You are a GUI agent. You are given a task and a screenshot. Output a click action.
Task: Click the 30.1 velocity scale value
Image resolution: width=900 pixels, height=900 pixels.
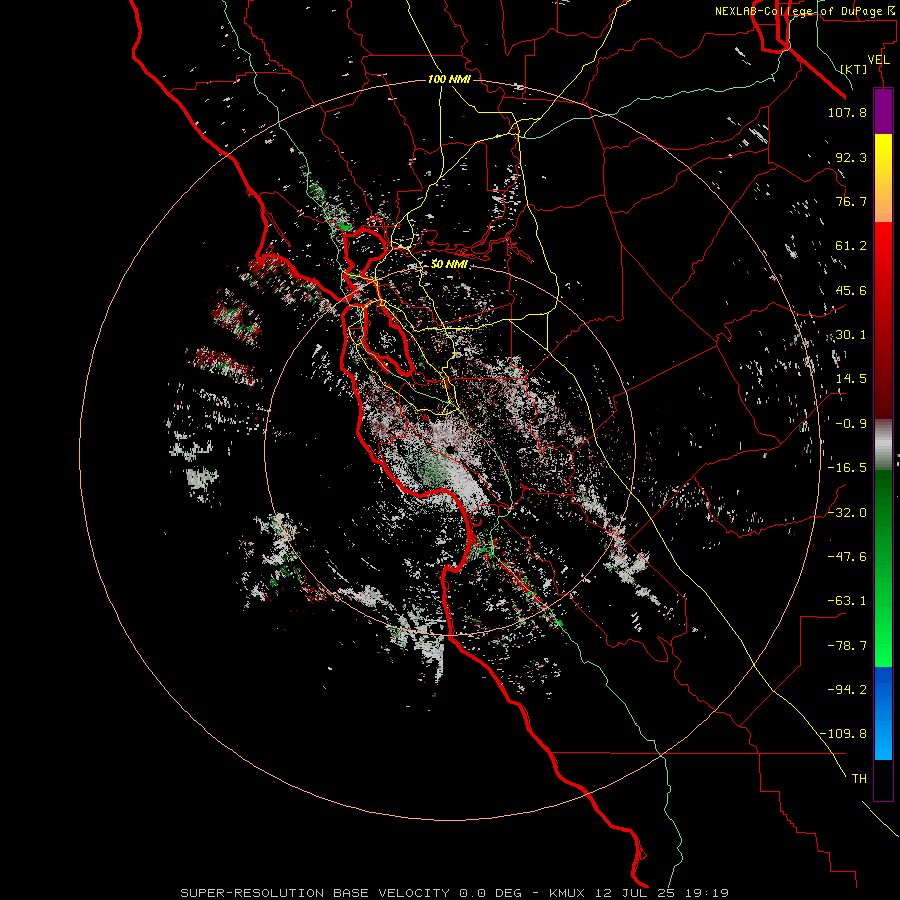[851, 335]
